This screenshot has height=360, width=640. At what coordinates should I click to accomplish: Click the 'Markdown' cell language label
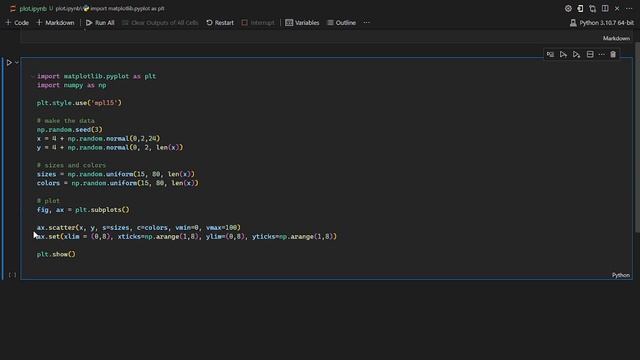[x=616, y=38]
